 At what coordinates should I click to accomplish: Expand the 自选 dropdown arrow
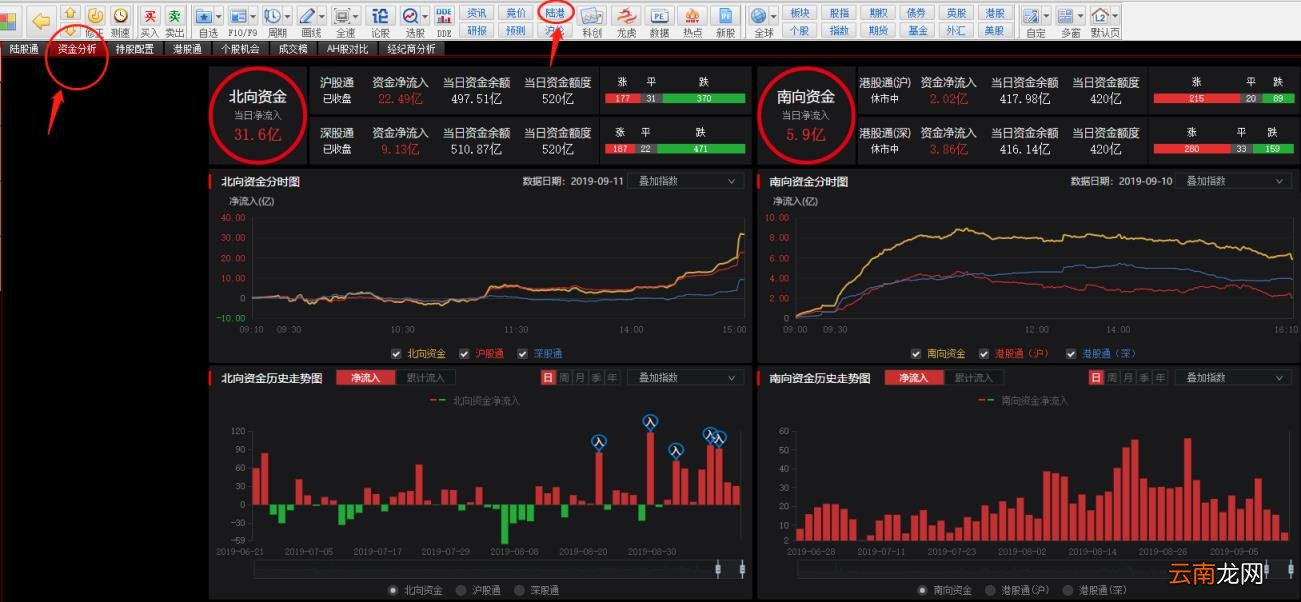(219, 16)
